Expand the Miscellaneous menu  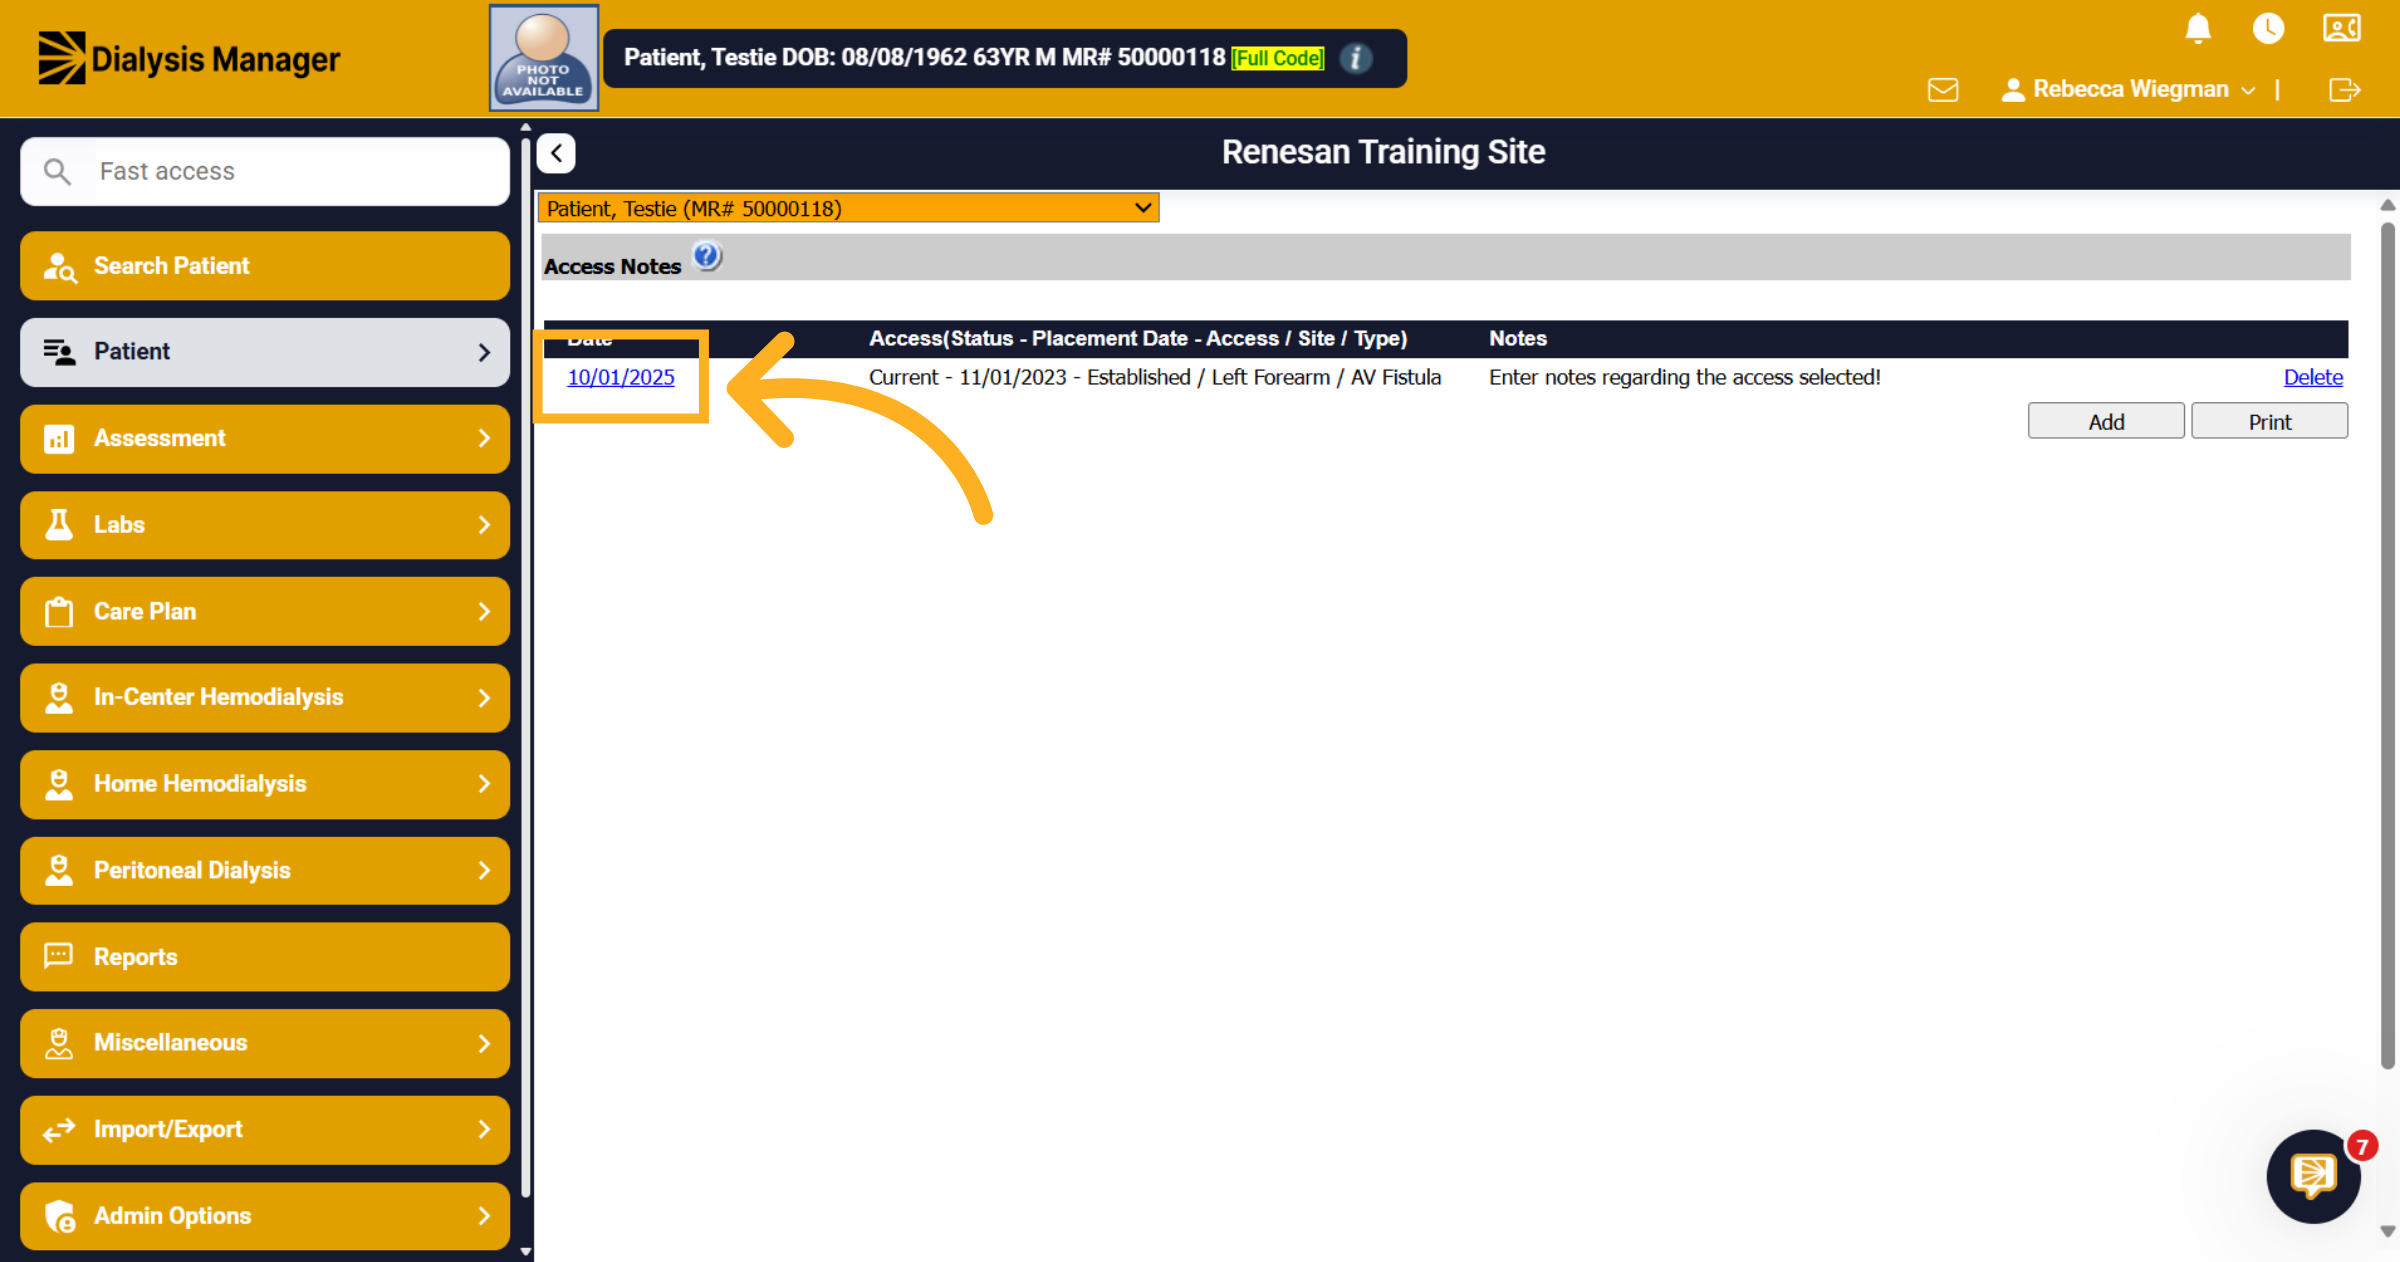pos(265,1043)
